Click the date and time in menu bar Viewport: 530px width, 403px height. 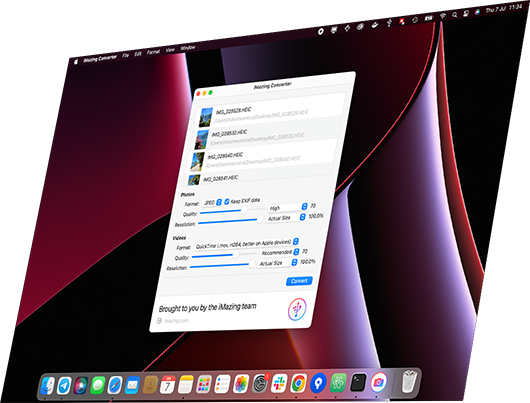[x=504, y=8]
